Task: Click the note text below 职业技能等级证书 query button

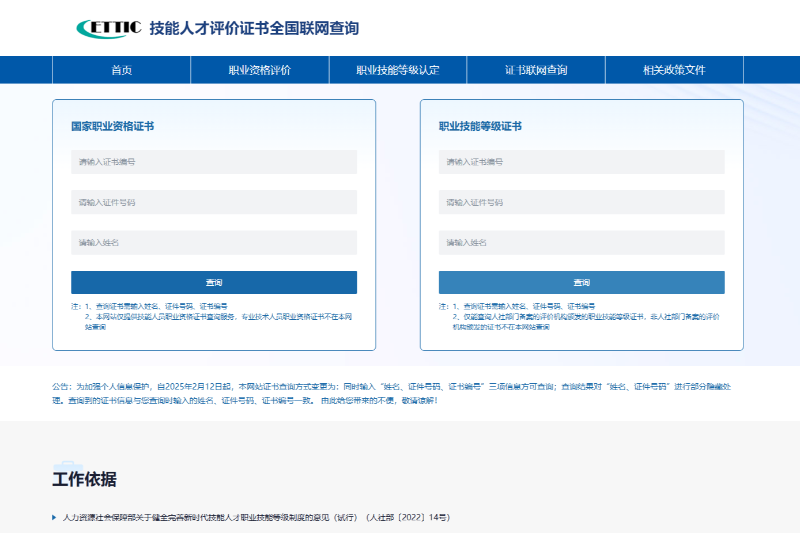Action: click(579, 316)
